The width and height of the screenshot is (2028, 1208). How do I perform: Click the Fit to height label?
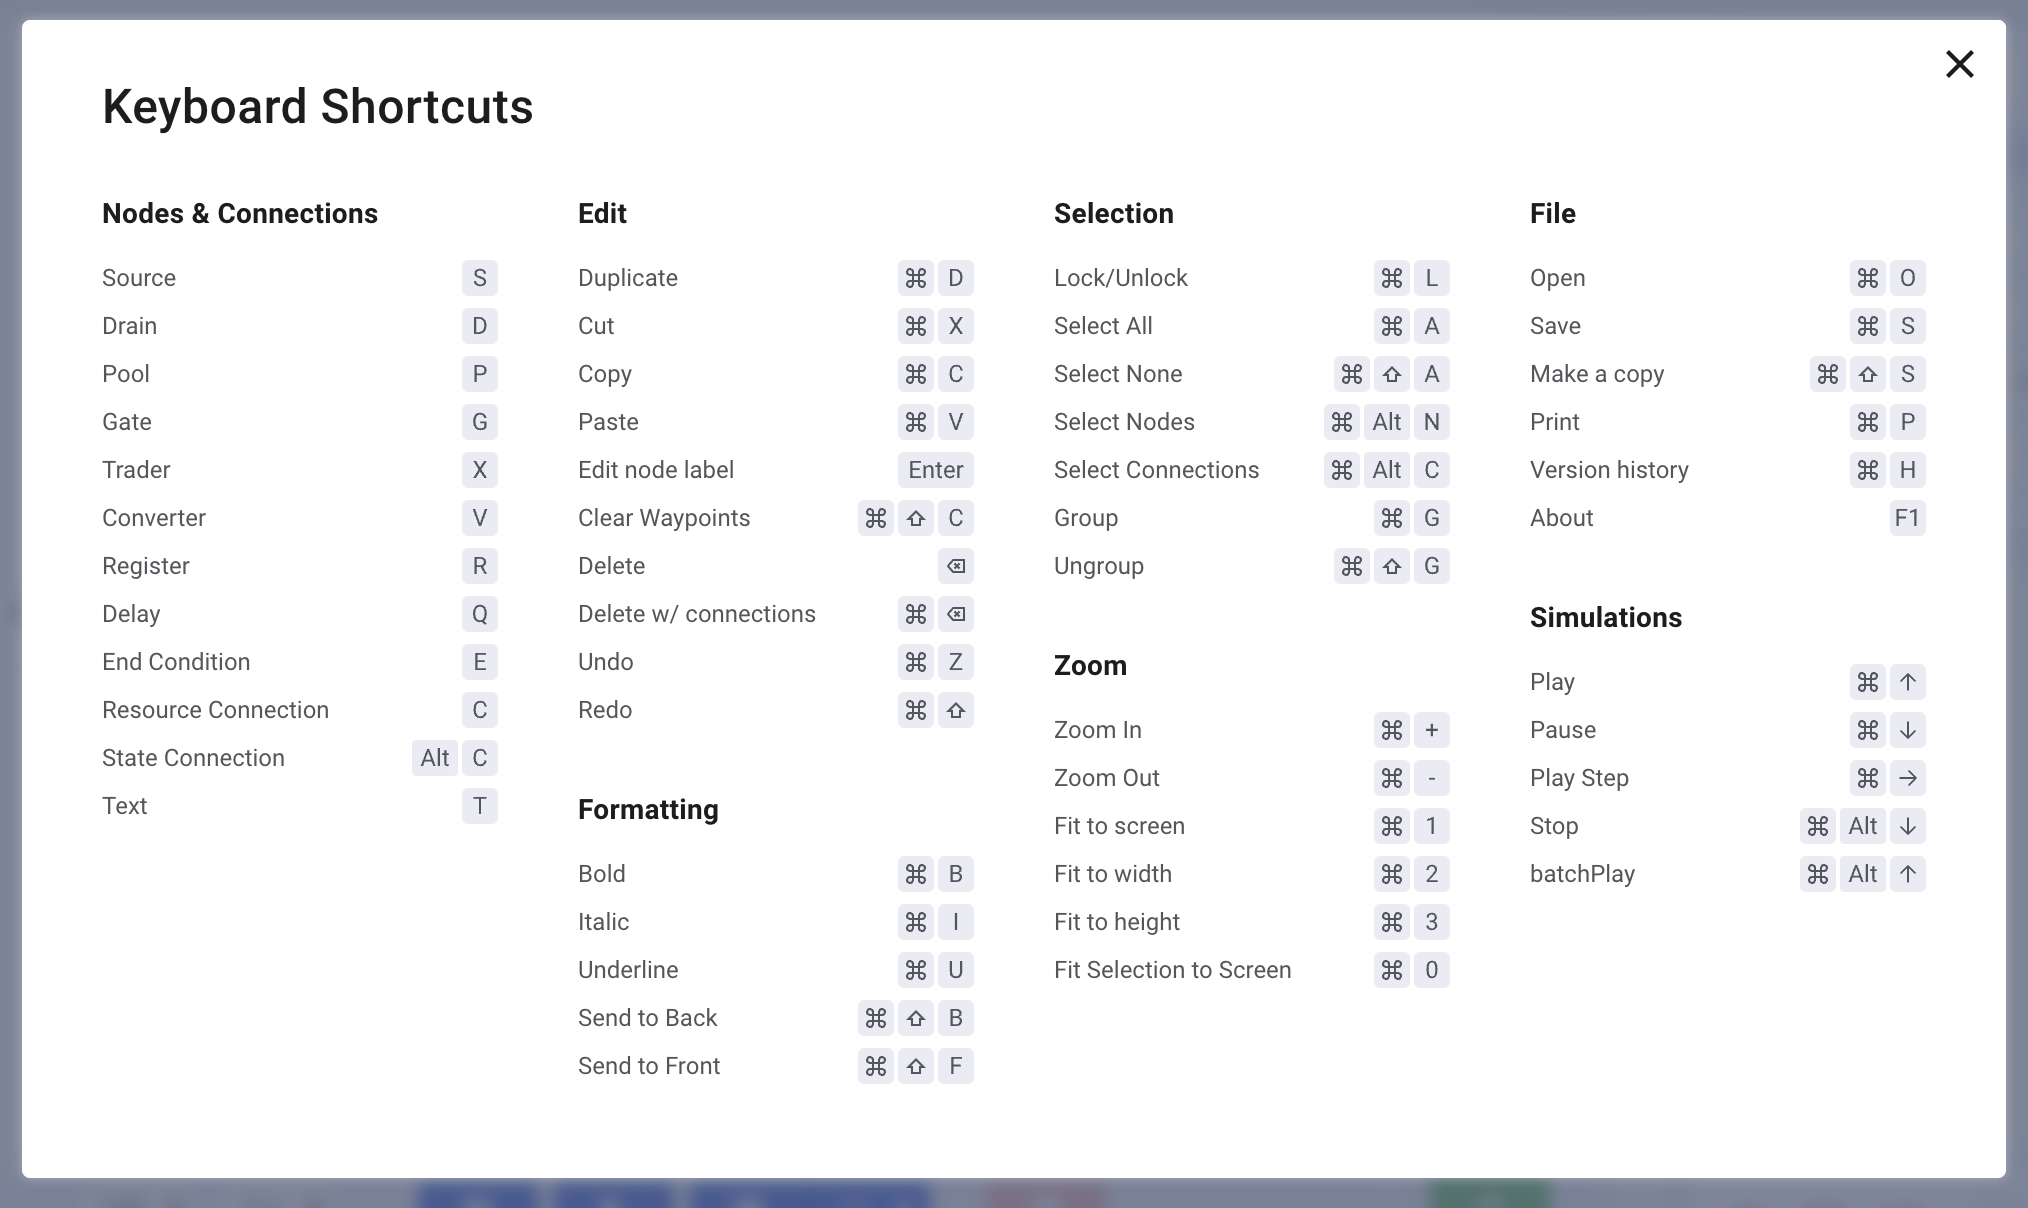point(1117,922)
